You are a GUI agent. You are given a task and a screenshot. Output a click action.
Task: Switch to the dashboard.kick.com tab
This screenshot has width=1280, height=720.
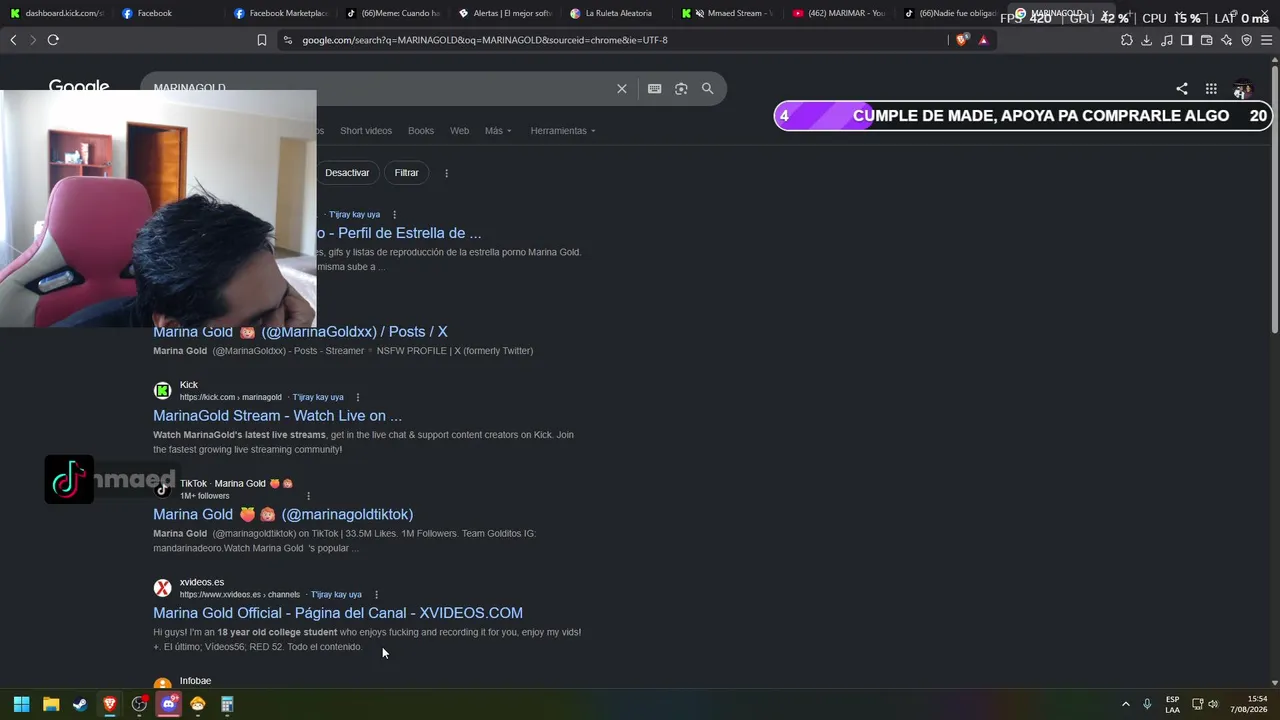coord(56,14)
